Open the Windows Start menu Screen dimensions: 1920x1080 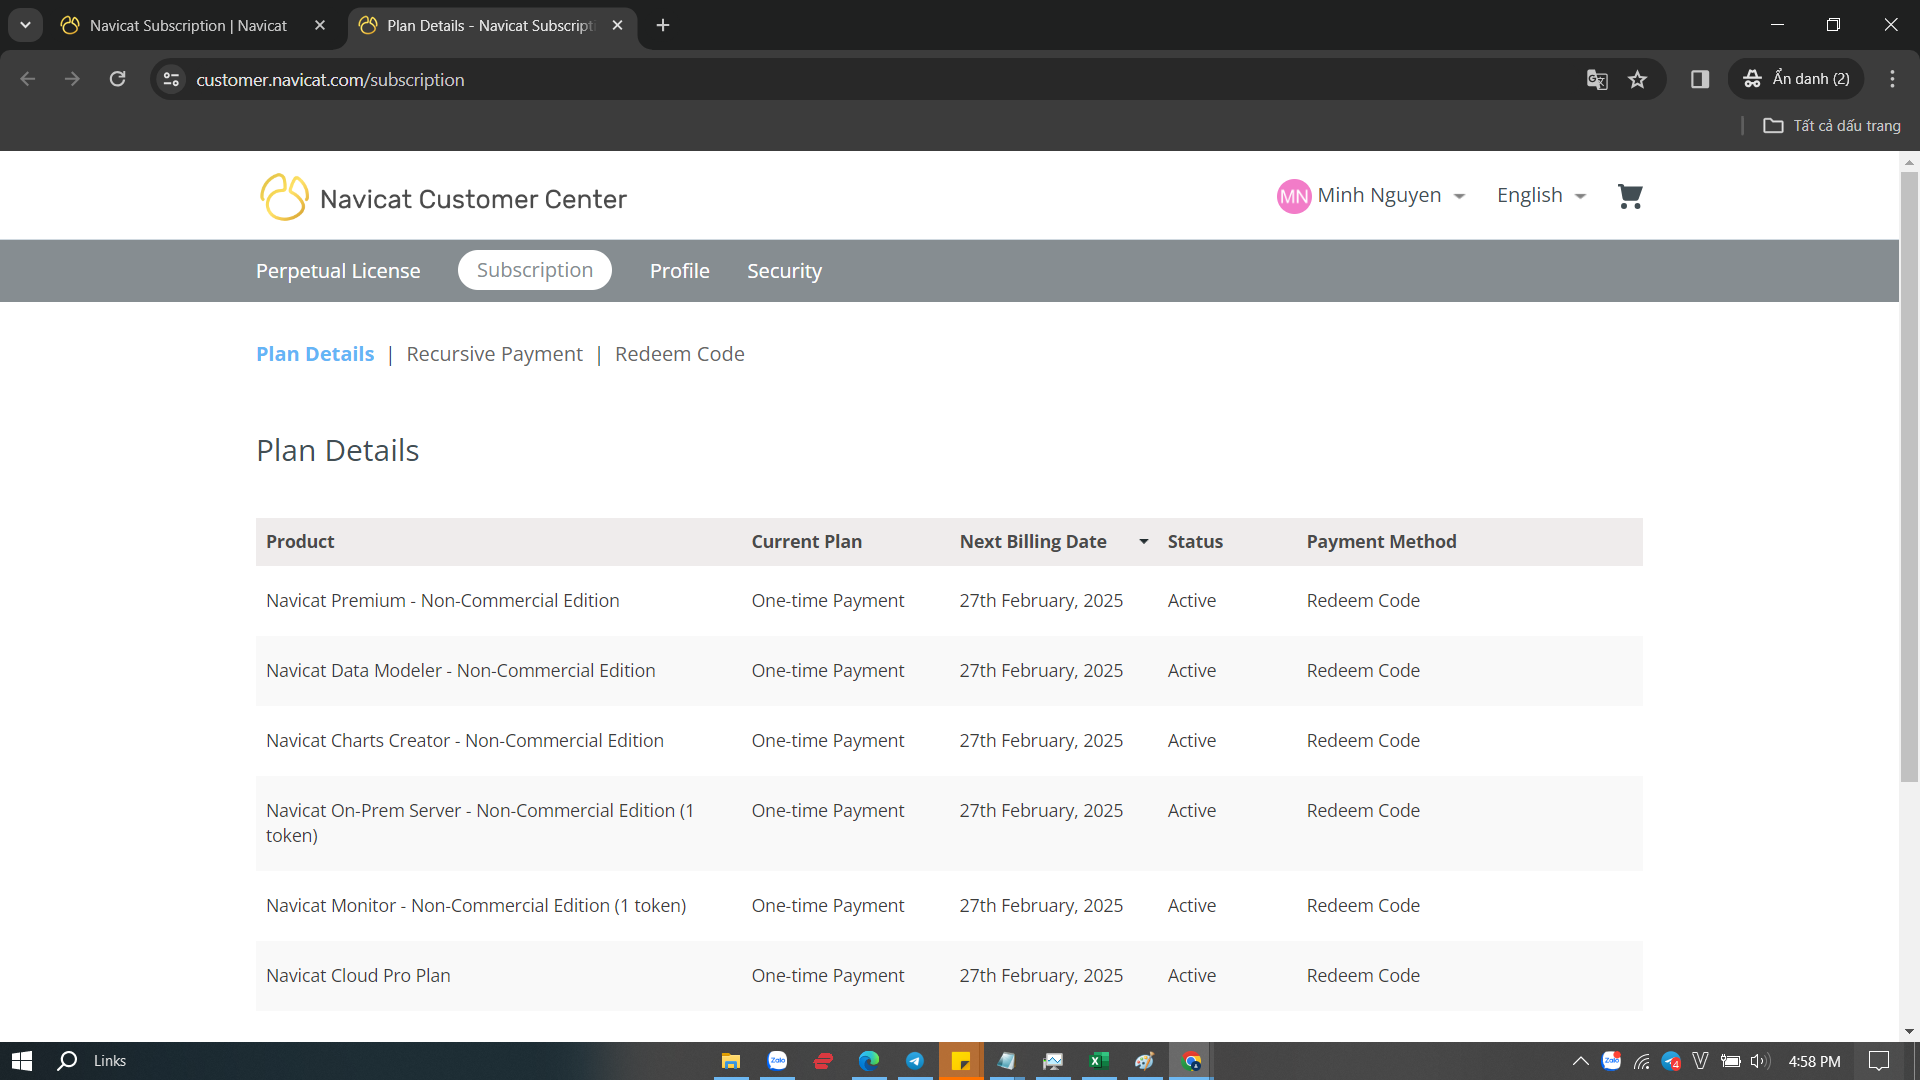[22, 1061]
